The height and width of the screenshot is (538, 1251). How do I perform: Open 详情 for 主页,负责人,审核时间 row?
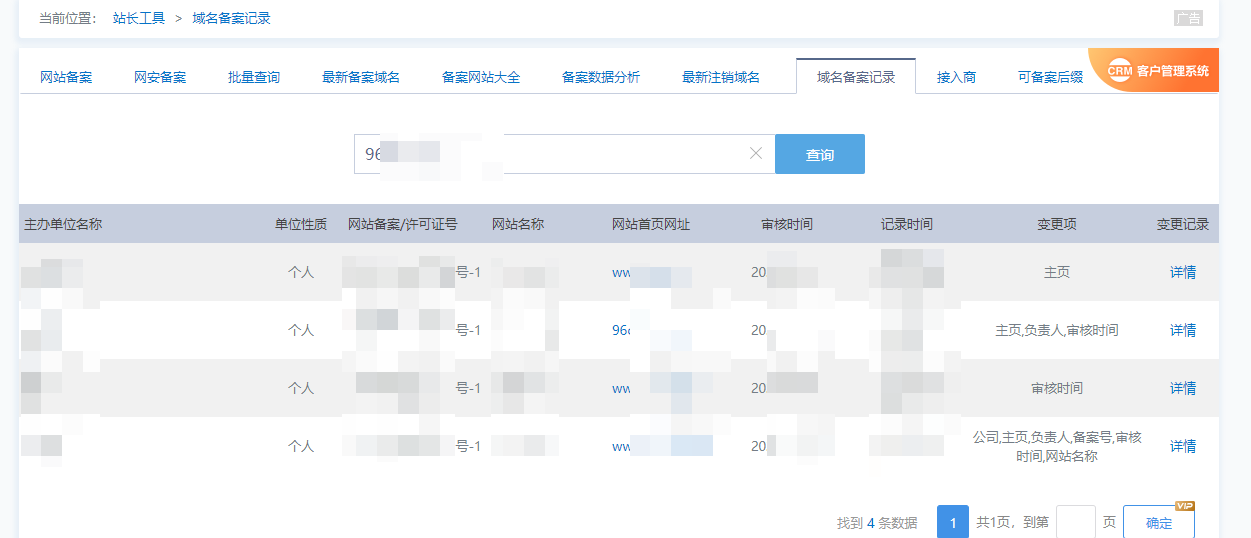pos(1183,330)
